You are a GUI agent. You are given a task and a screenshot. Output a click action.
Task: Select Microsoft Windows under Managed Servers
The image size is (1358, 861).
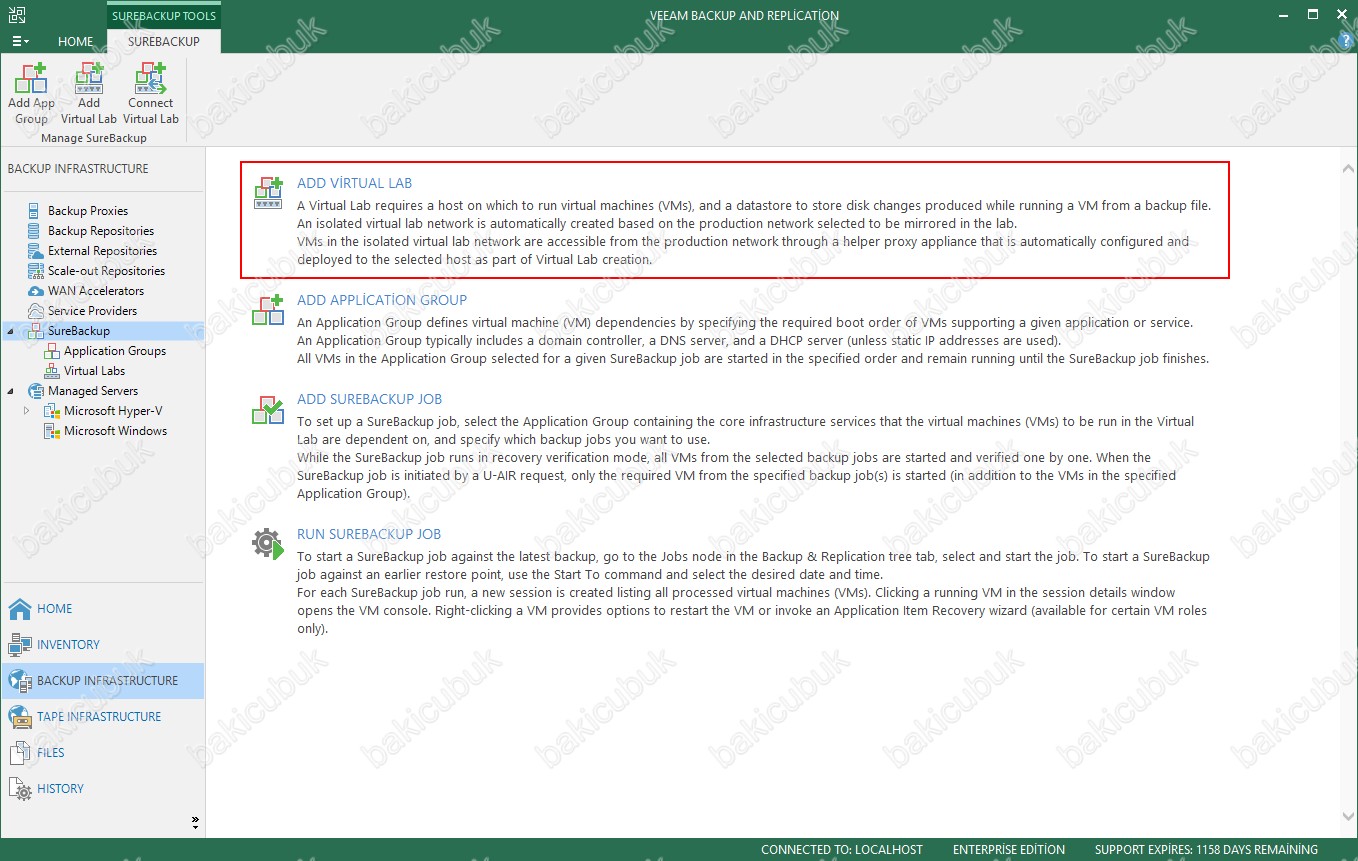pos(116,431)
